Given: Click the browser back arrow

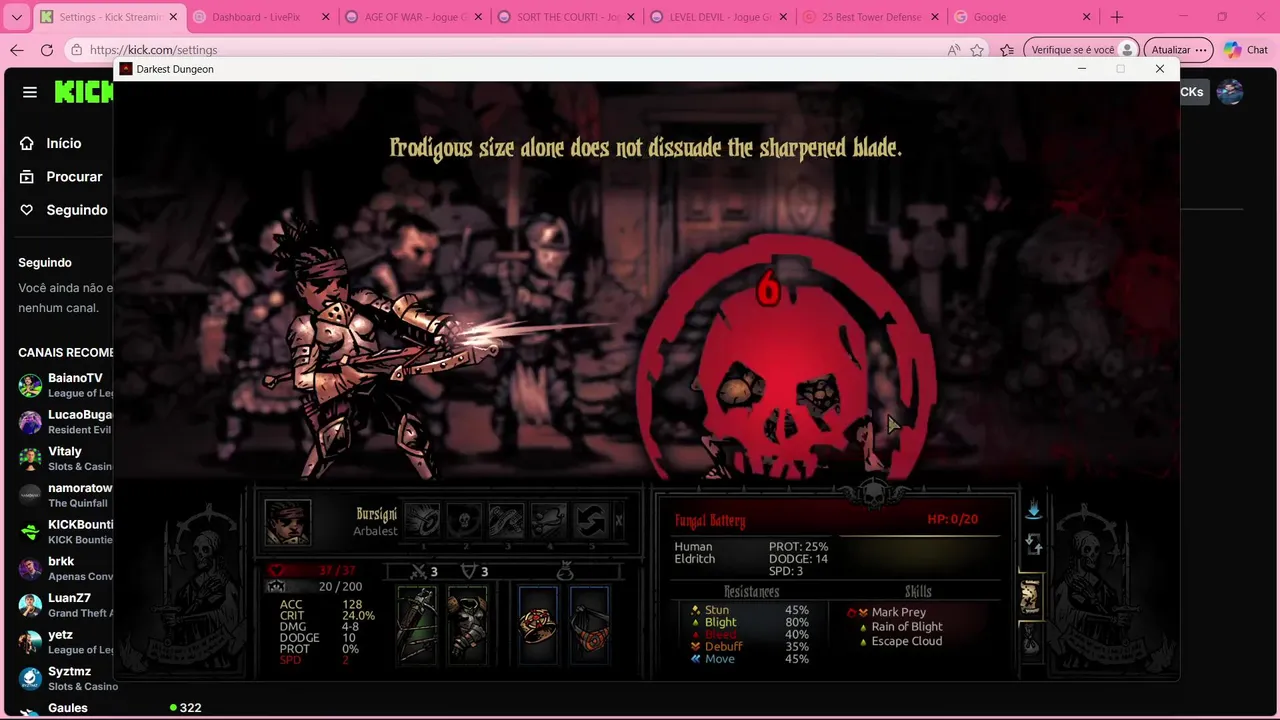Looking at the screenshot, I should [x=17, y=50].
